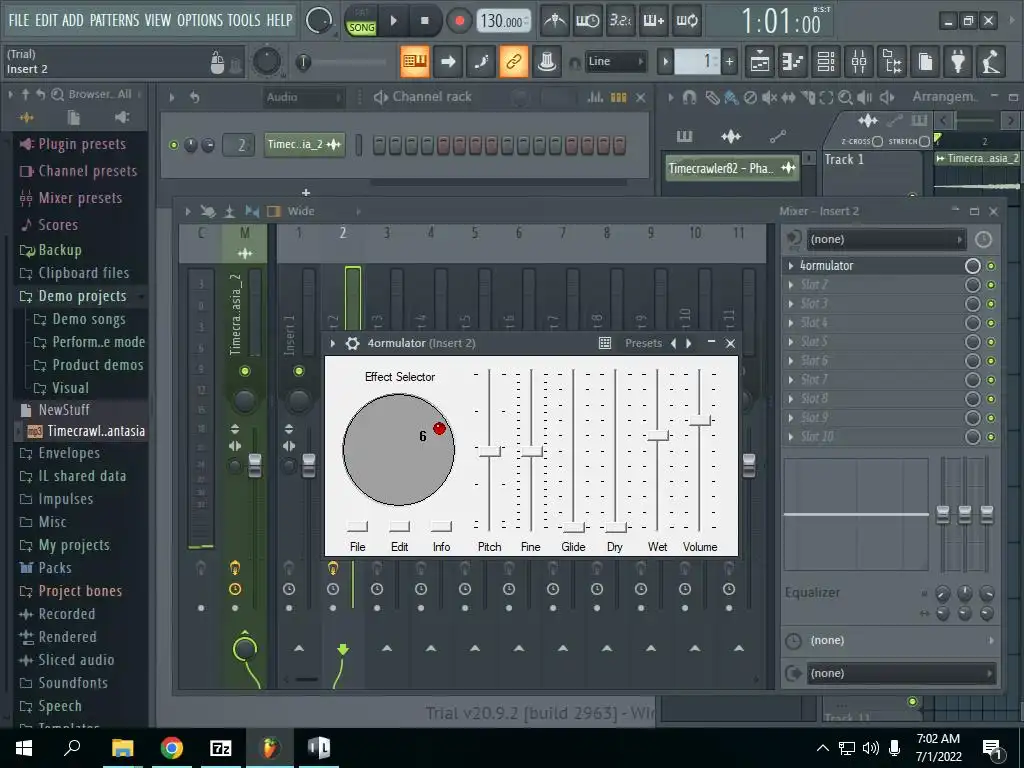Toggle the Slot 2 enable LED
This screenshot has width=1024, height=768.
(x=991, y=285)
